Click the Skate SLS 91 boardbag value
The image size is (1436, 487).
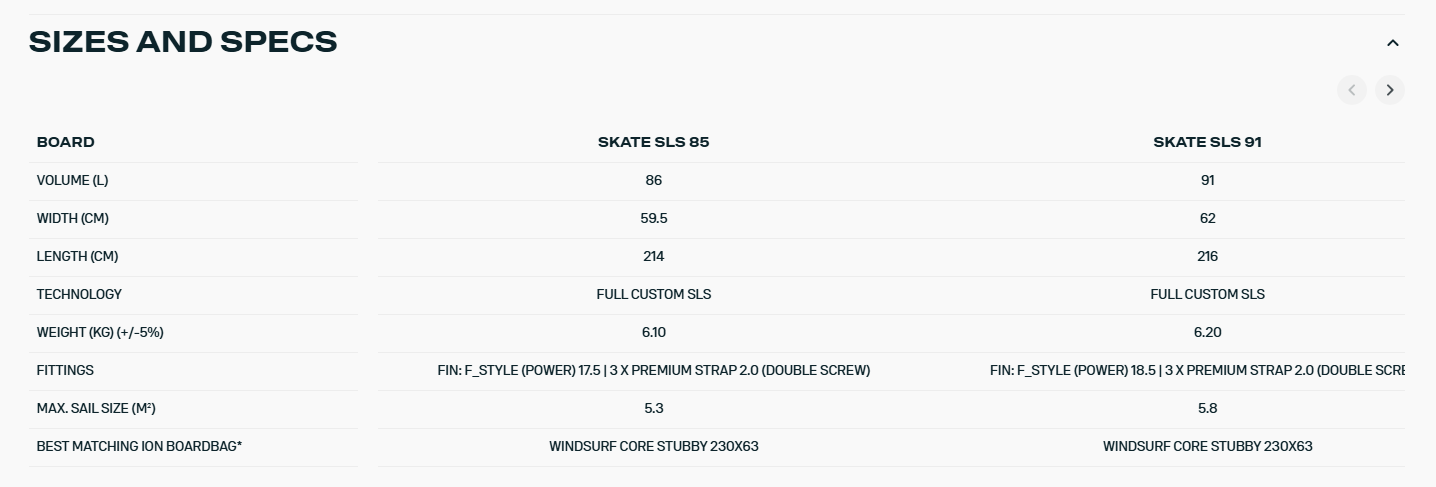[1207, 446]
